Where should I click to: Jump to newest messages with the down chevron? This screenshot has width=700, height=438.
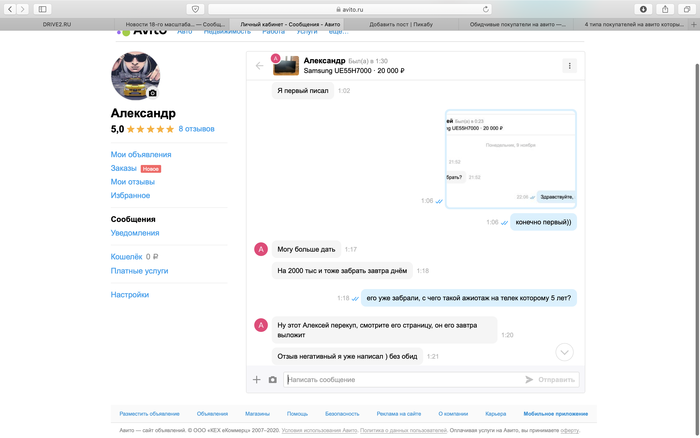(564, 352)
